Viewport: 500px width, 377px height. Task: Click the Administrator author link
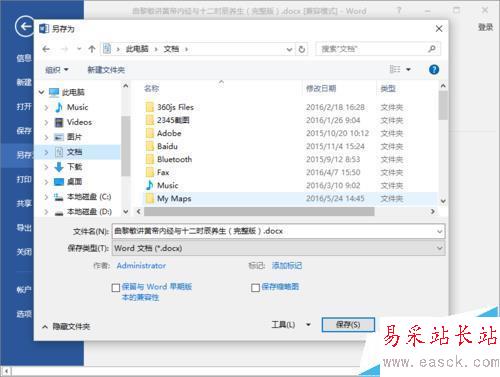point(141,266)
